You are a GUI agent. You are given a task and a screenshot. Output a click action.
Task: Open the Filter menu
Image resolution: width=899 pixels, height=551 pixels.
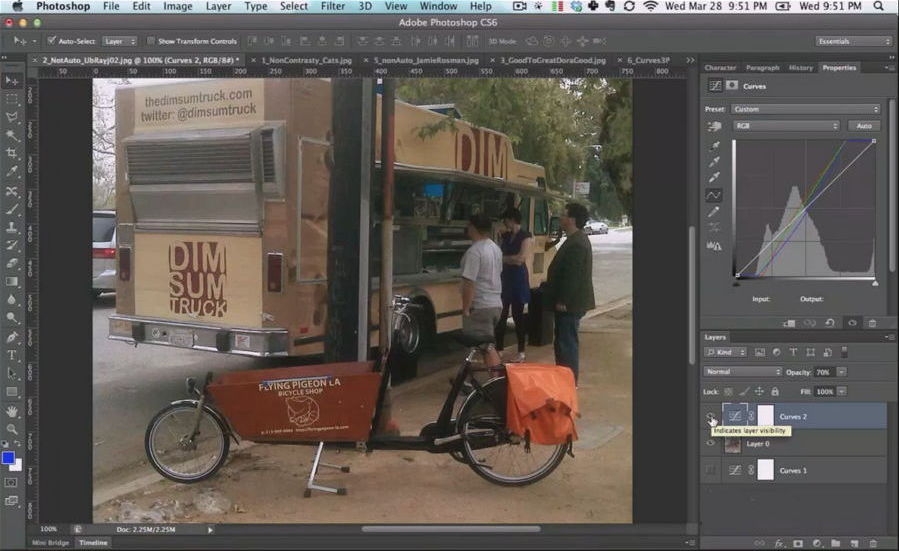coord(333,6)
